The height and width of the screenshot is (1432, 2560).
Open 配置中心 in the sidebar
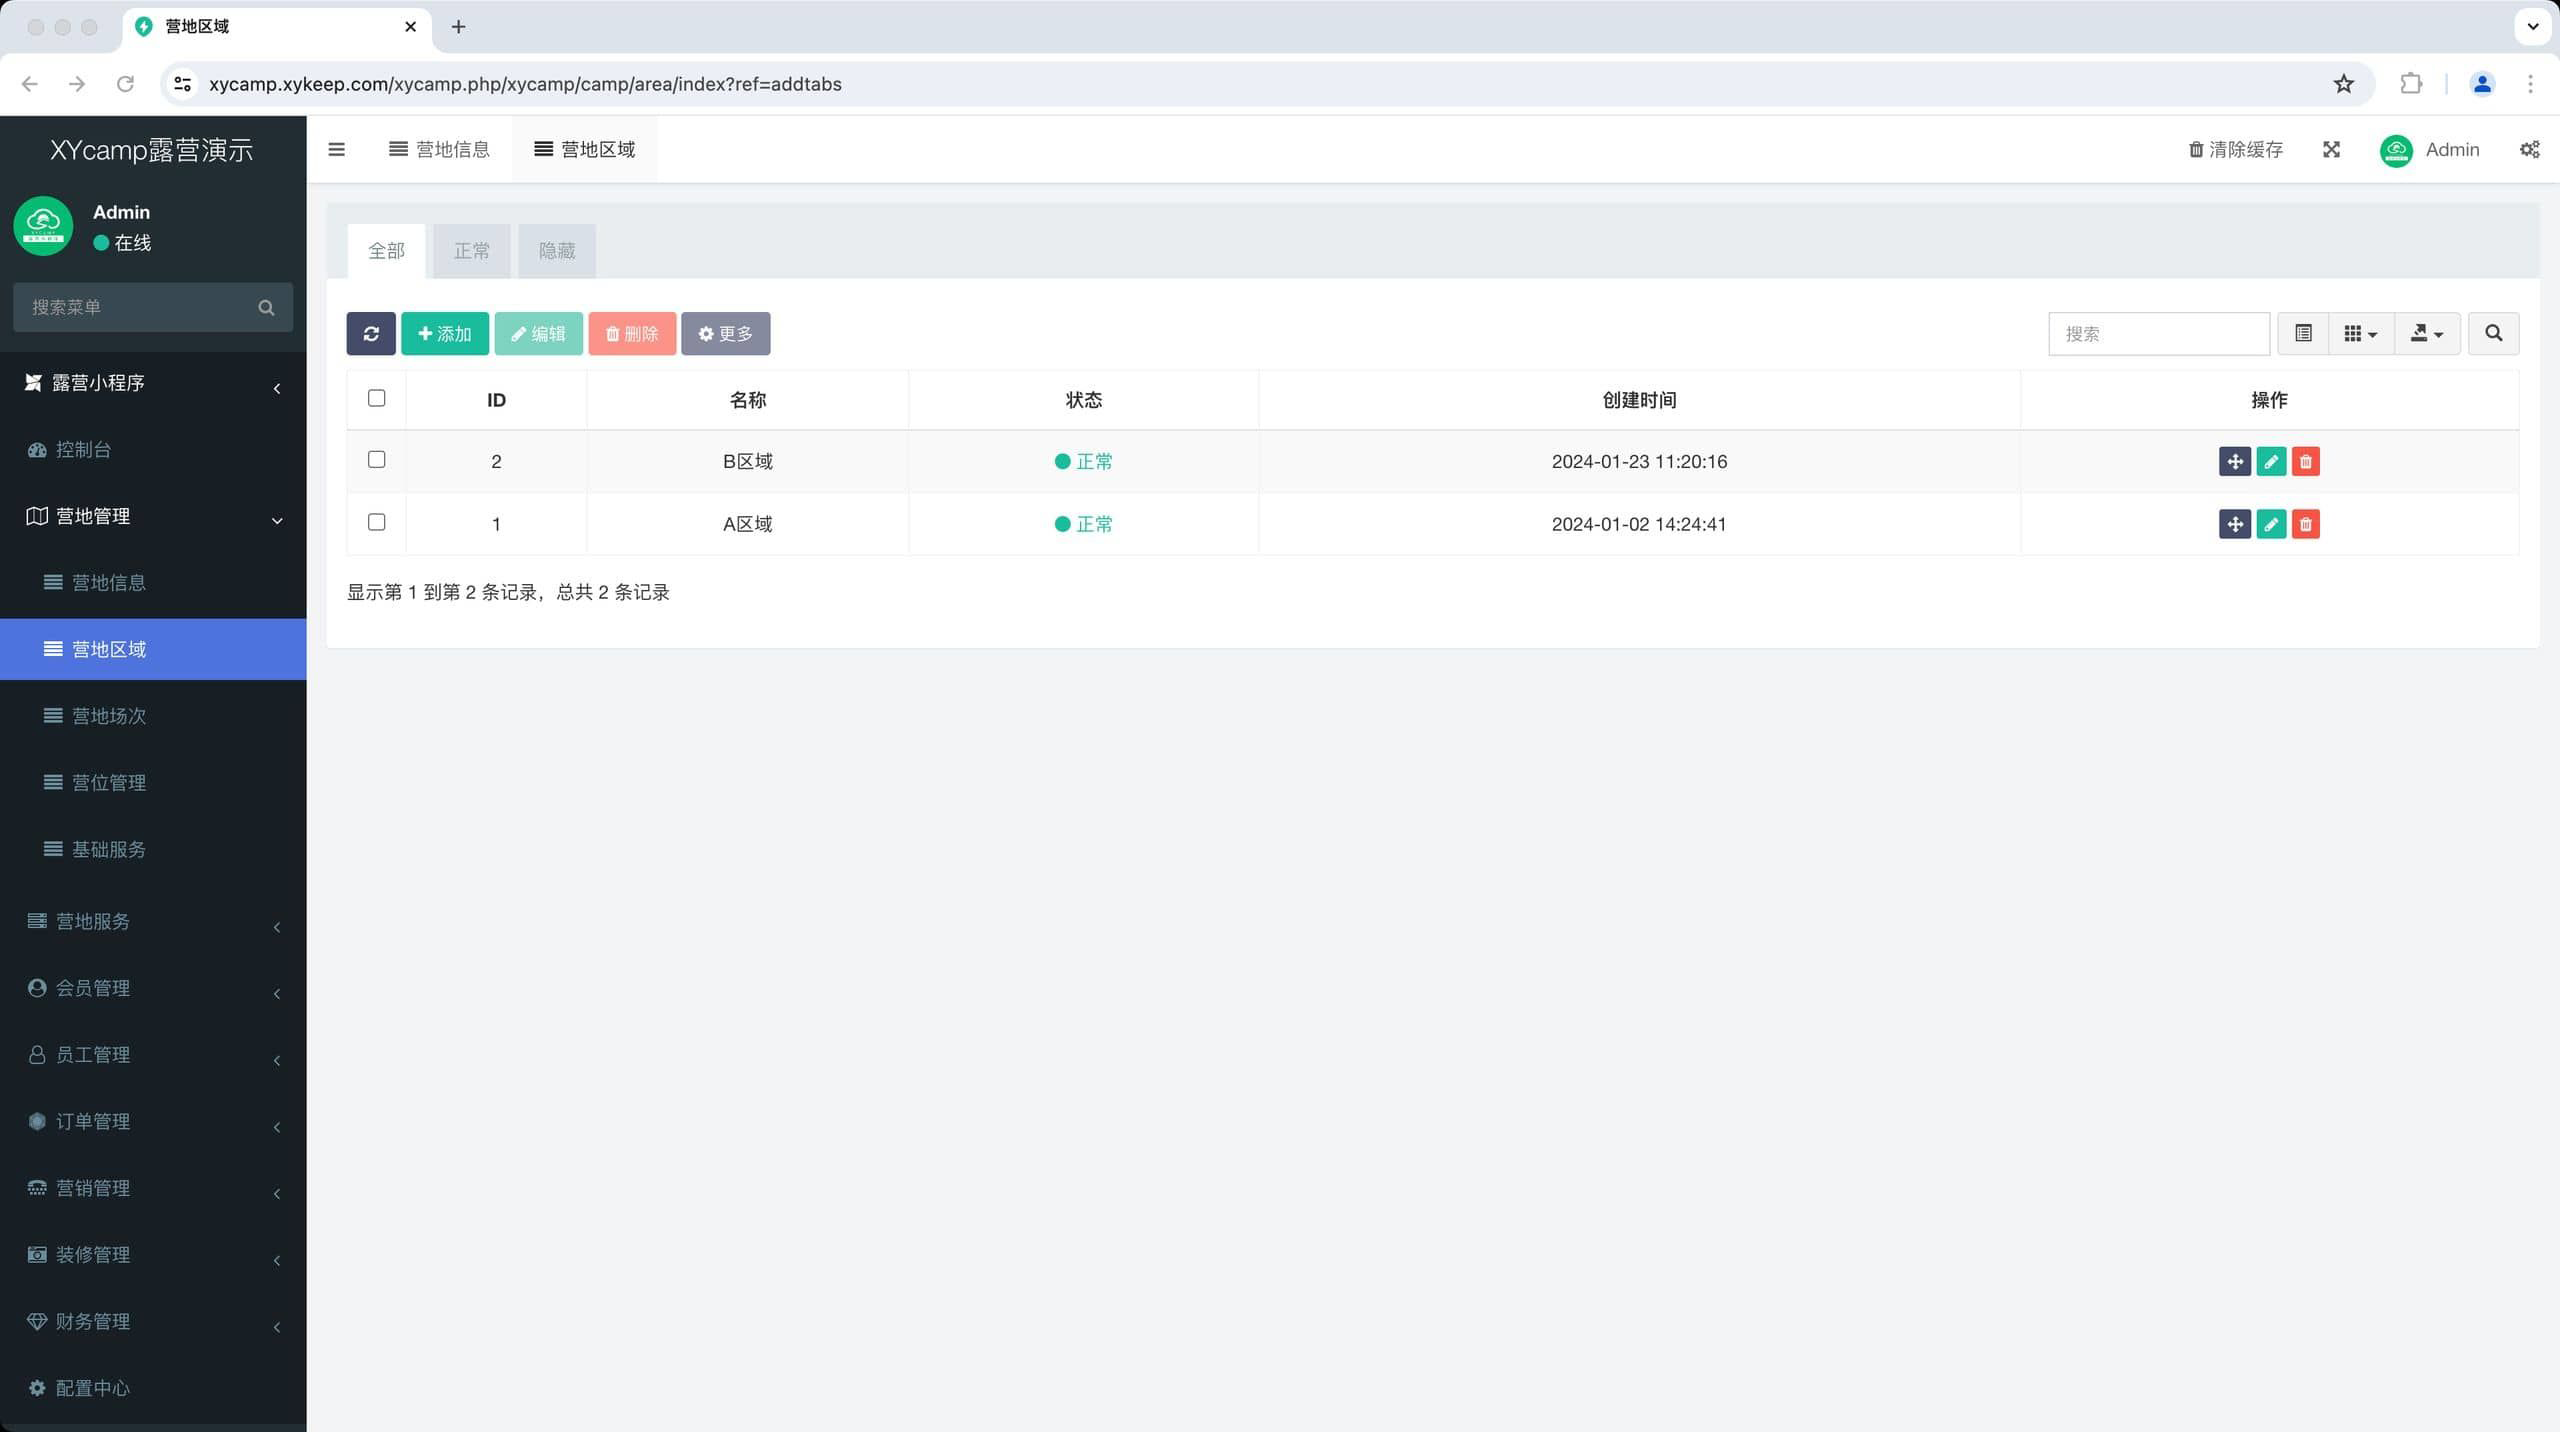(153, 1388)
